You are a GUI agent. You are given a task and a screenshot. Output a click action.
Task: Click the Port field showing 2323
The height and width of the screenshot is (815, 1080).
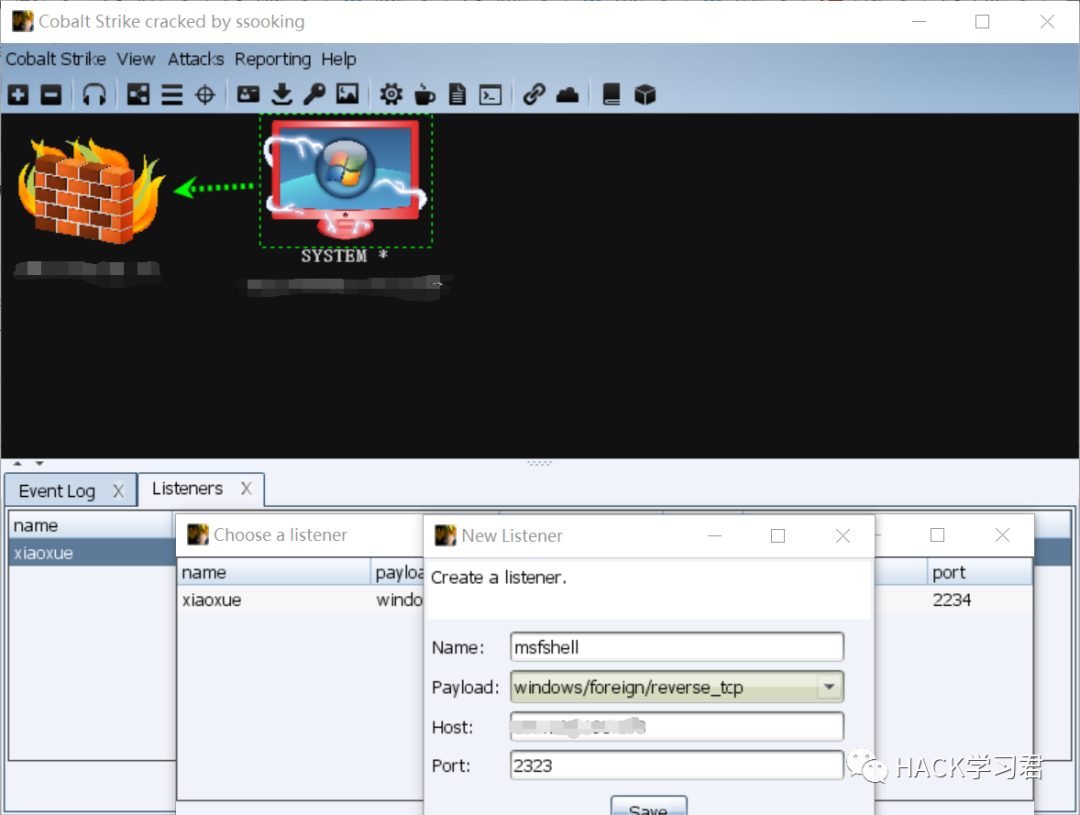point(677,765)
